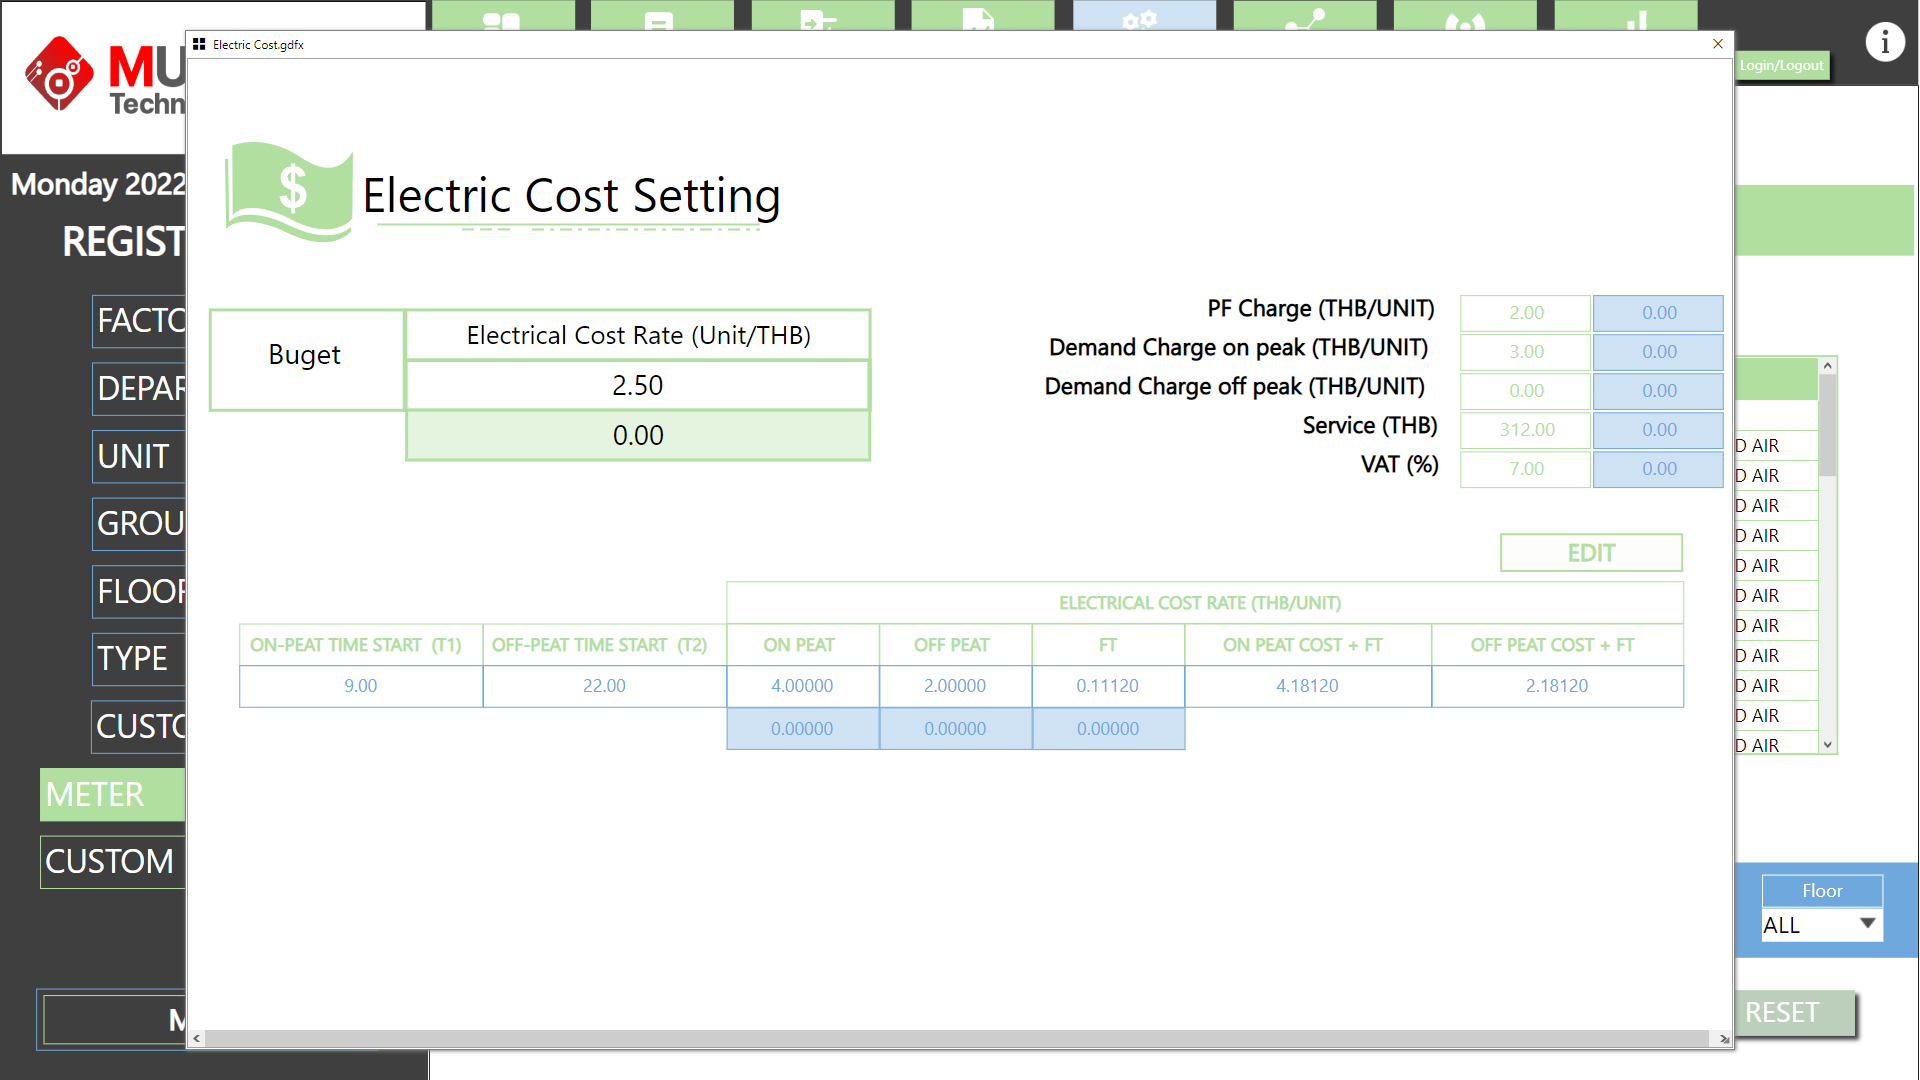The image size is (1920, 1080).
Task: Click the OFF PEAT rate 2.00000
Action: 955,686
